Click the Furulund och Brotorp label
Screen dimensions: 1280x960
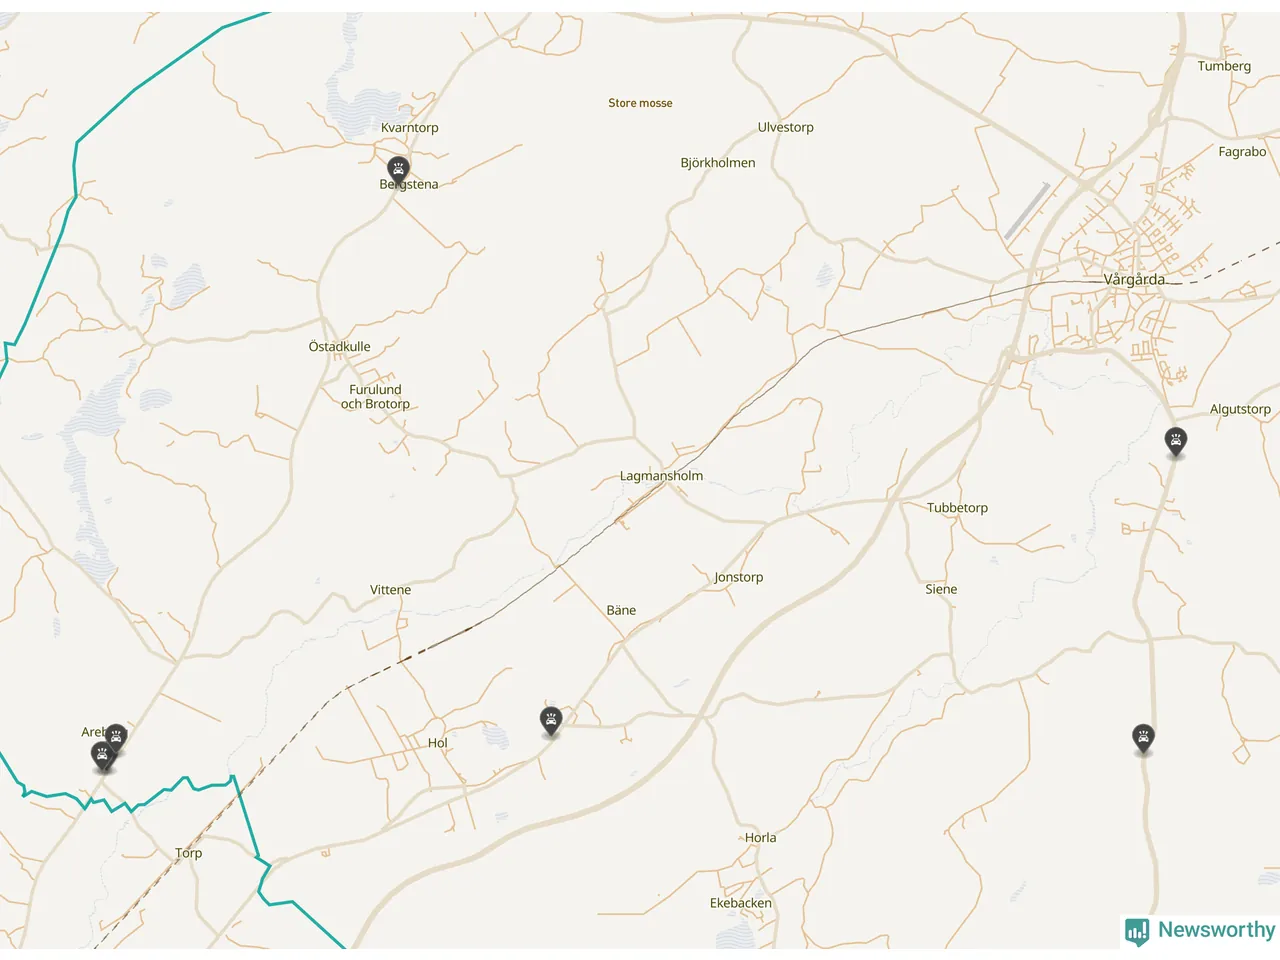pyautogui.click(x=375, y=397)
